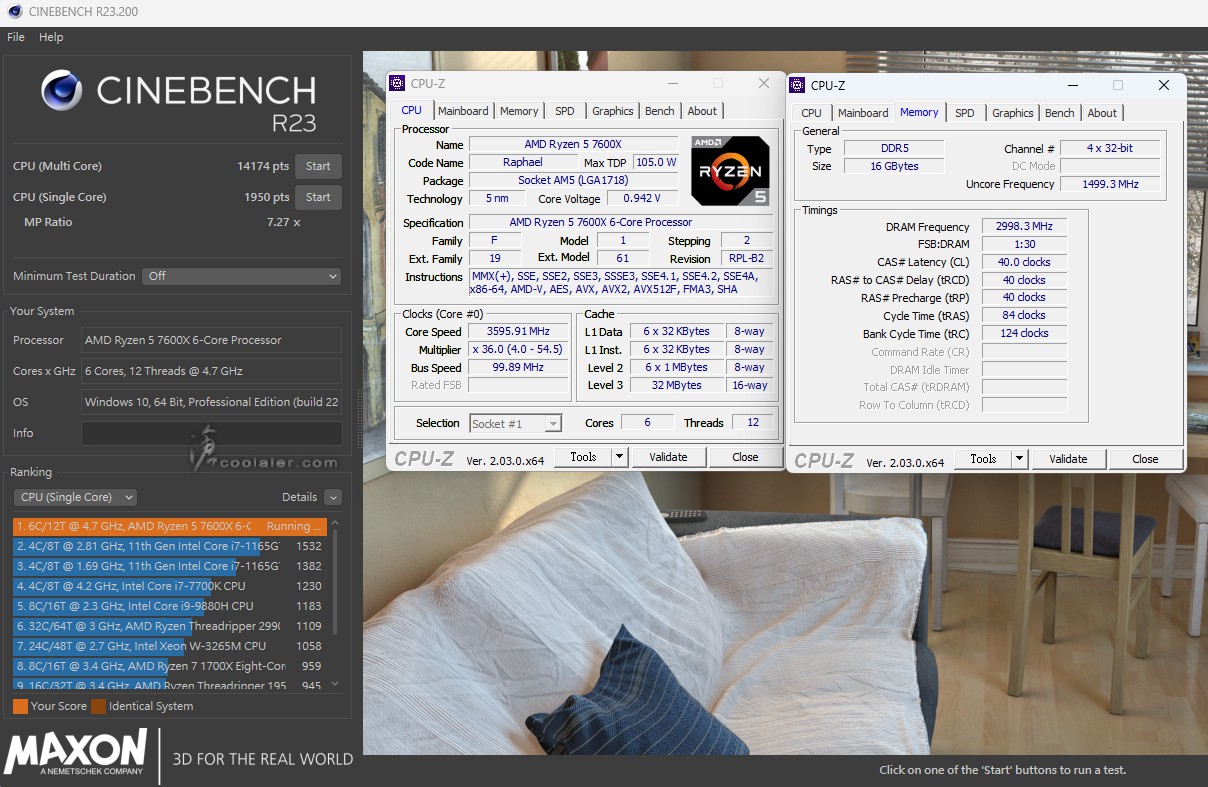
Task: Click the brown Identical System legend swatch
Action: pos(98,706)
